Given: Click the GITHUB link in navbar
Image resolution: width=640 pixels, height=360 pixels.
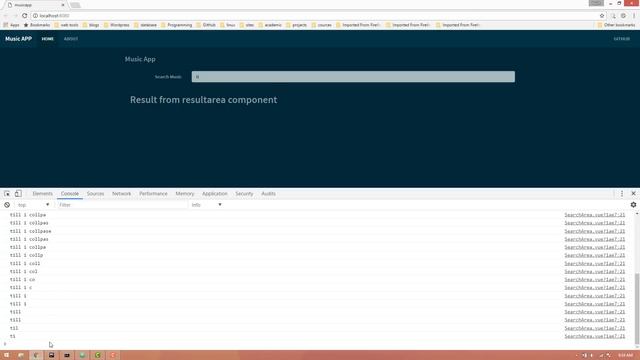Looking at the screenshot, I should (622, 39).
